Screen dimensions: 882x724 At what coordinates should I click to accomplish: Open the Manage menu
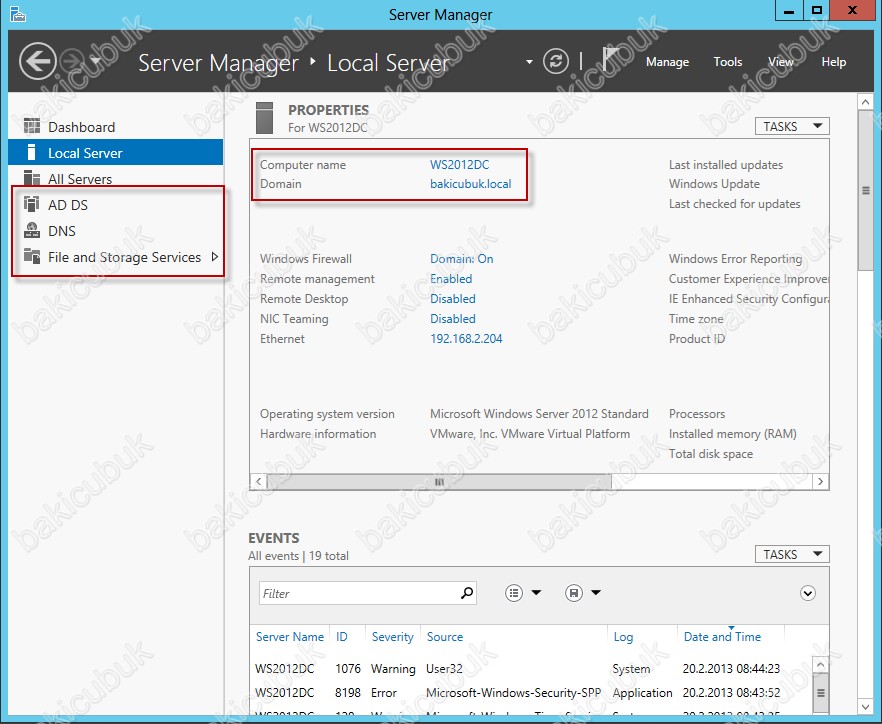667,62
